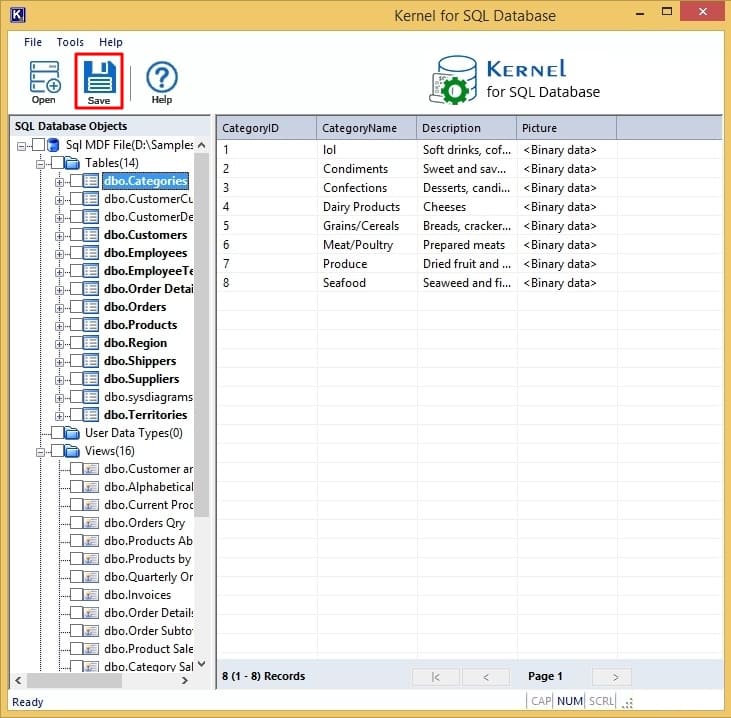The width and height of the screenshot is (731, 718).
Task: Click the dbo.Alphabetical view icon
Action: [91, 487]
